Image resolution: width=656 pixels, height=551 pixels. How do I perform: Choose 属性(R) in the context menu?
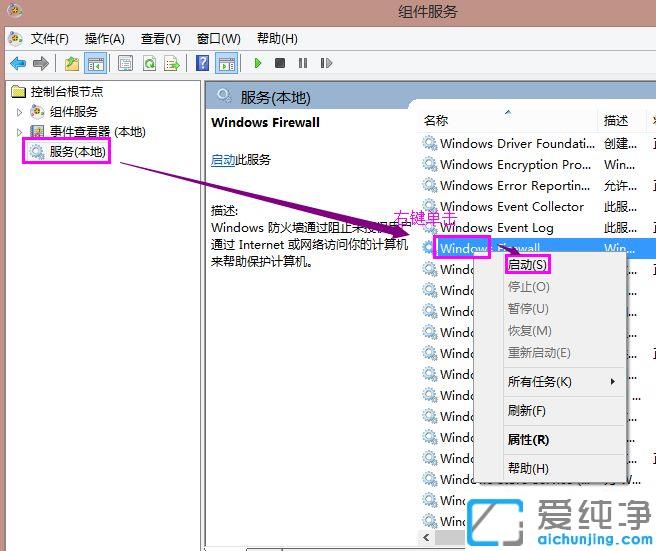[x=528, y=440]
